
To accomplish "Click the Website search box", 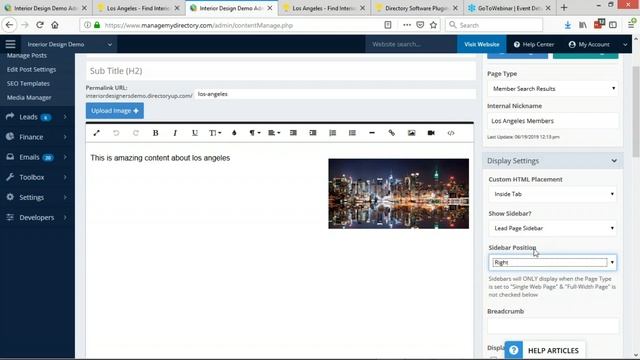I will pos(411,44).
